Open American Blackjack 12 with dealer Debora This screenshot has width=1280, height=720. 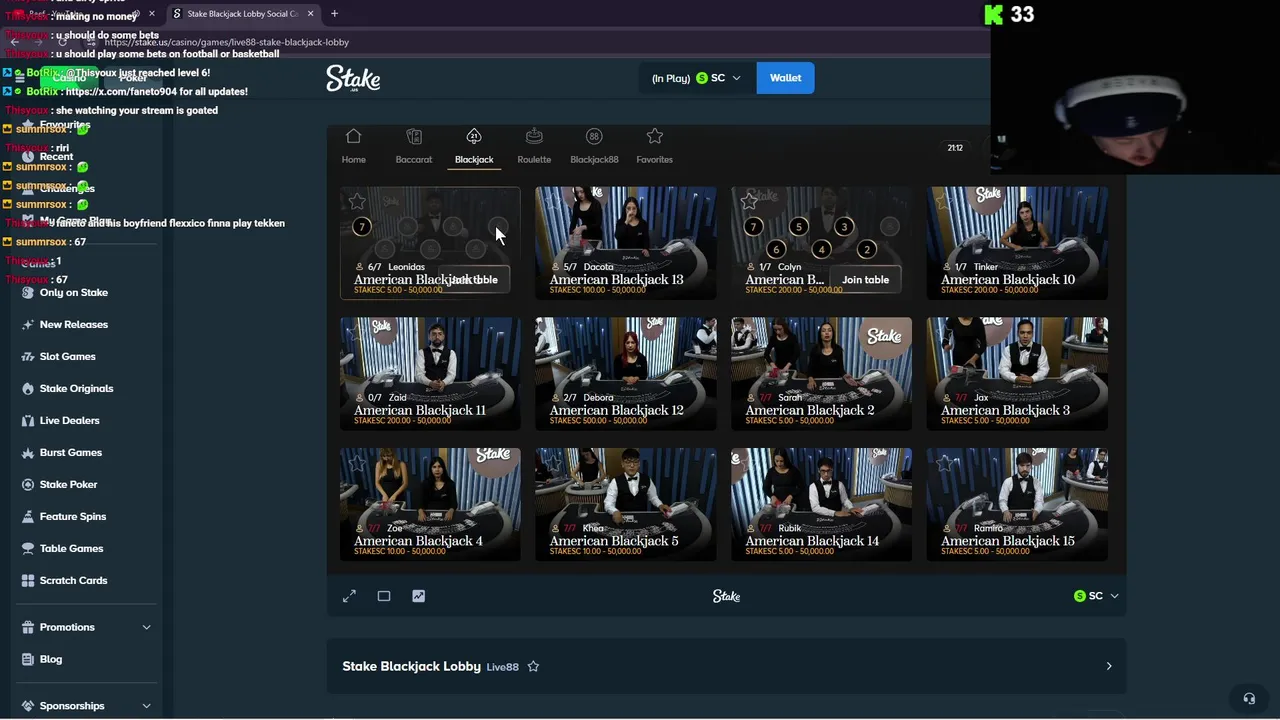point(625,374)
